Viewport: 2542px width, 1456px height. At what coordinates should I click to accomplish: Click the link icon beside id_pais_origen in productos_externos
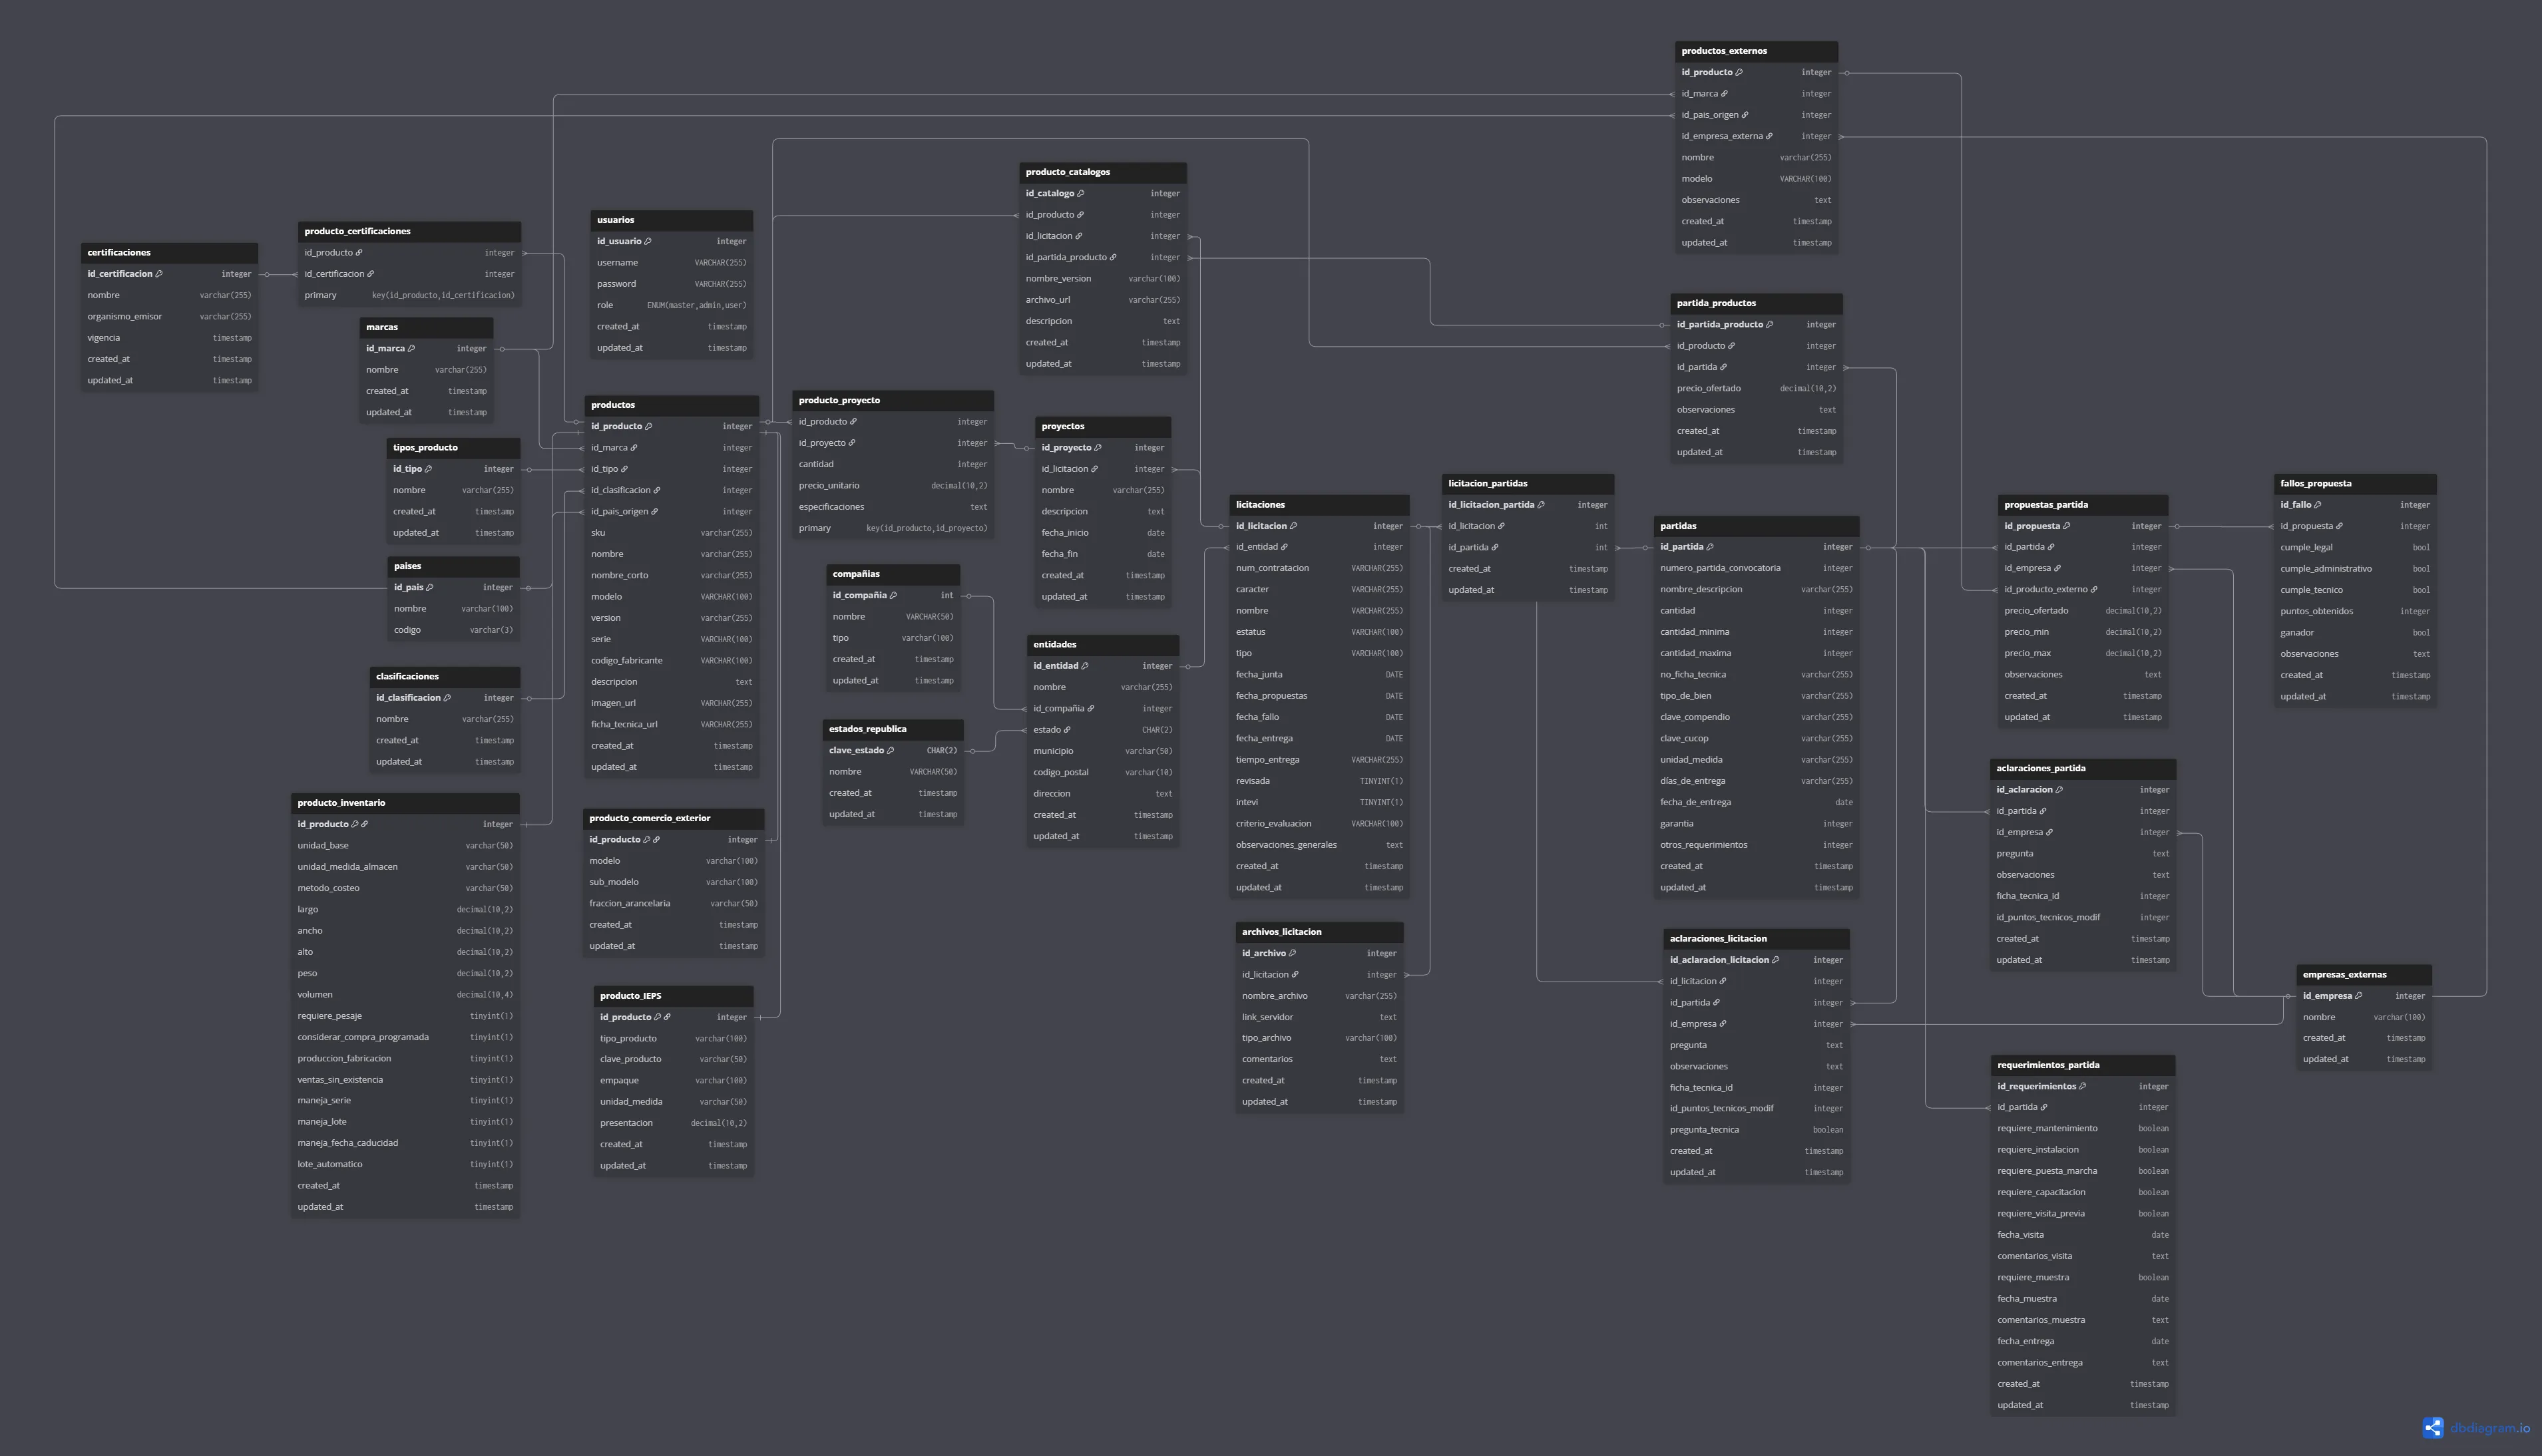point(1745,115)
